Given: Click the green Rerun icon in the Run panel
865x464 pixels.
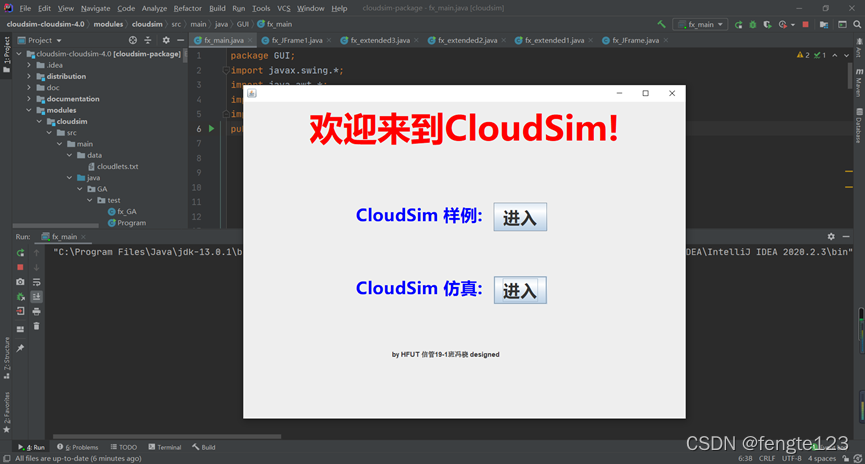Looking at the screenshot, I should (20, 253).
